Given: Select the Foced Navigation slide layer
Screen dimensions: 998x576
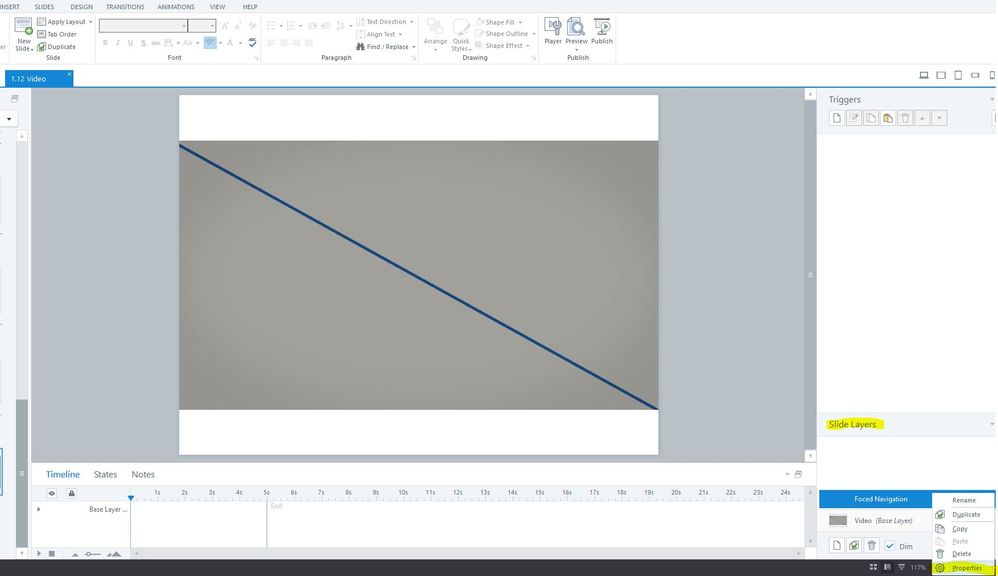Looking at the screenshot, I should pos(875,499).
